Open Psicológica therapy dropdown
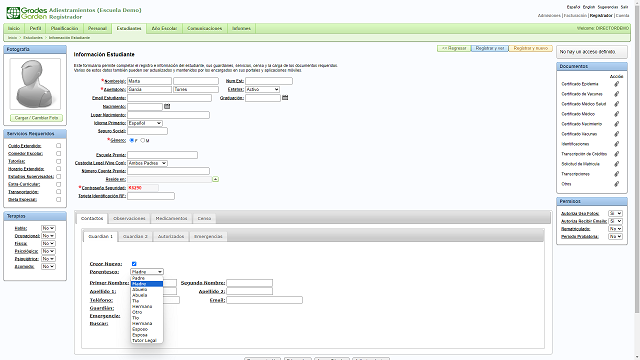Screen dimensions: 640x360 pos(48,251)
